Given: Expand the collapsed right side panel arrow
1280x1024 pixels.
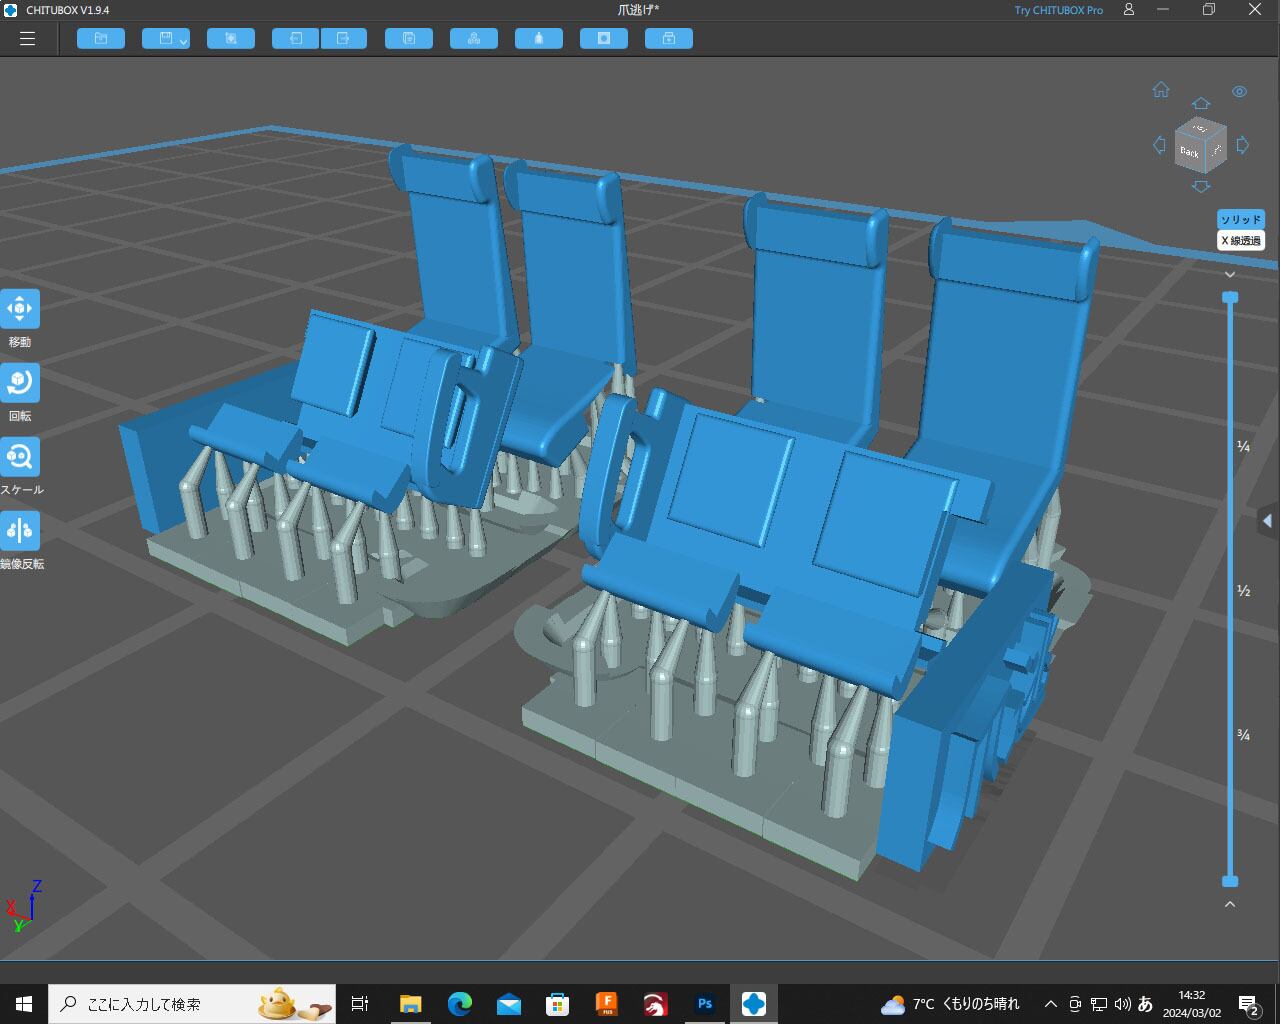Looking at the screenshot, I should [1267, 521].
